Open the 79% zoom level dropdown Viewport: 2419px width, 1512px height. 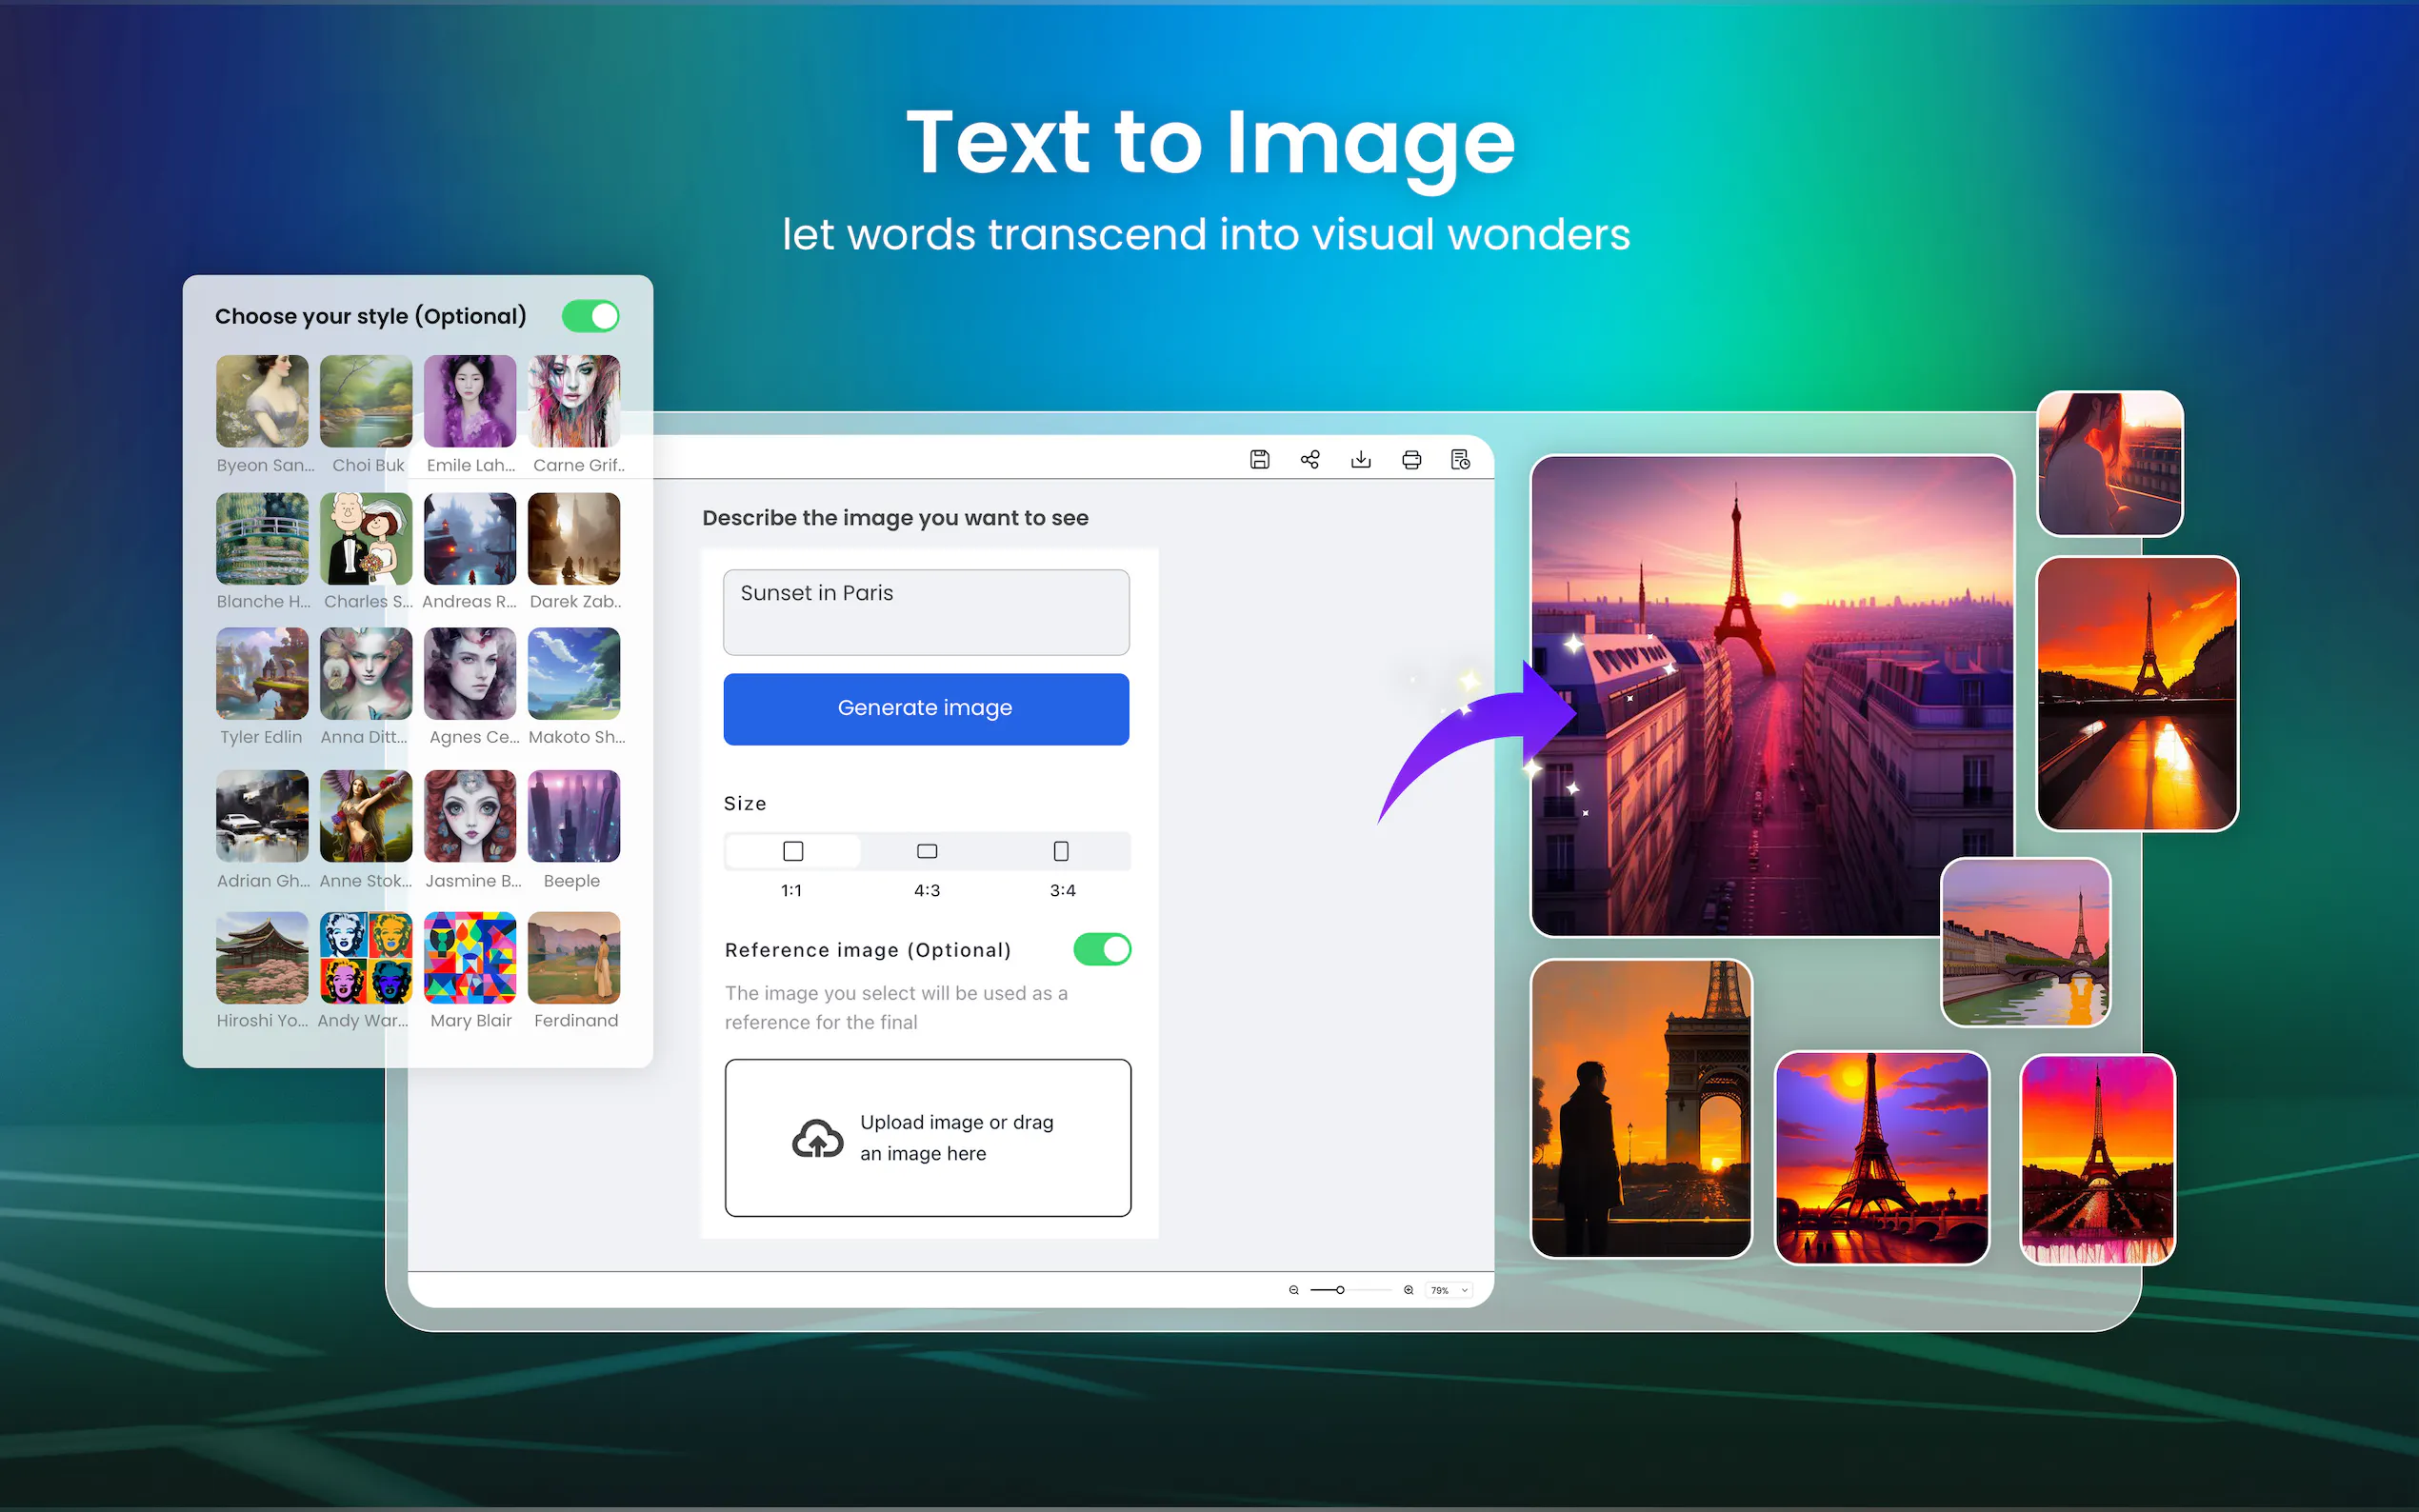click(x=1449, y=1290)
